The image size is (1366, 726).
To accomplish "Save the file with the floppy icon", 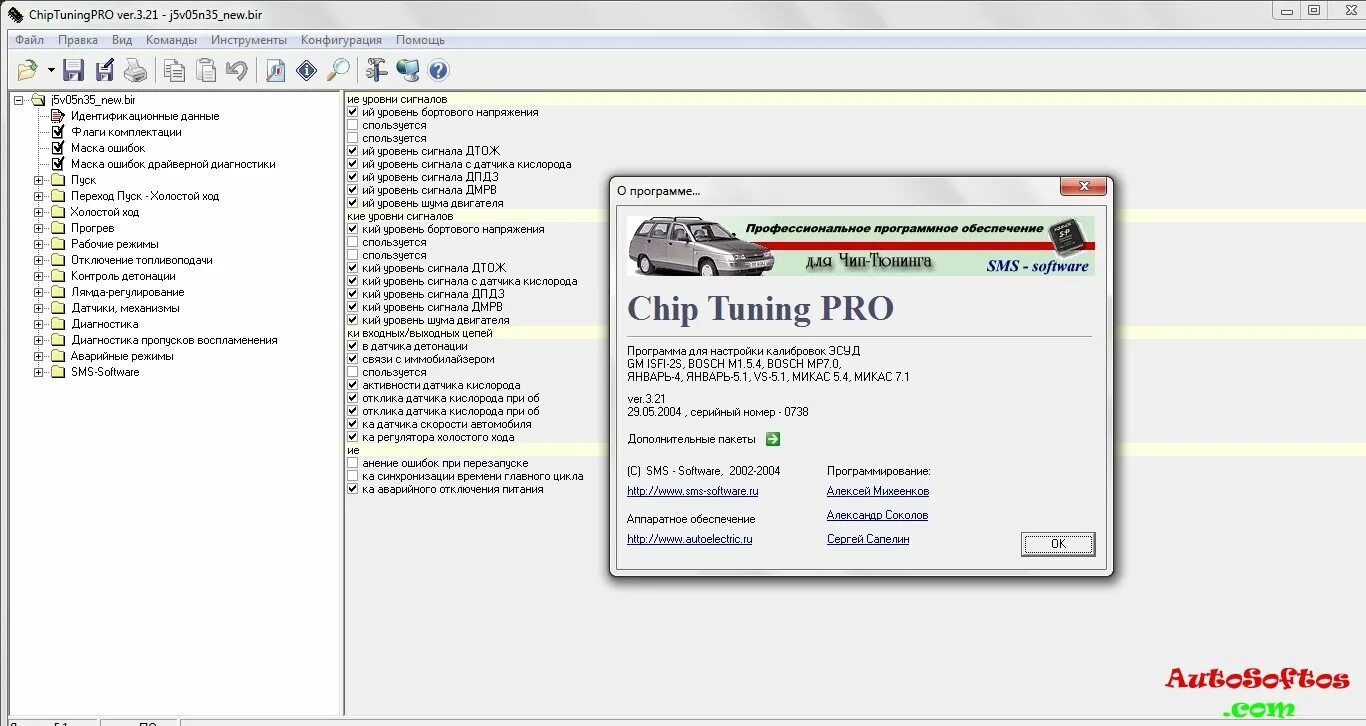I will point(73,70).
